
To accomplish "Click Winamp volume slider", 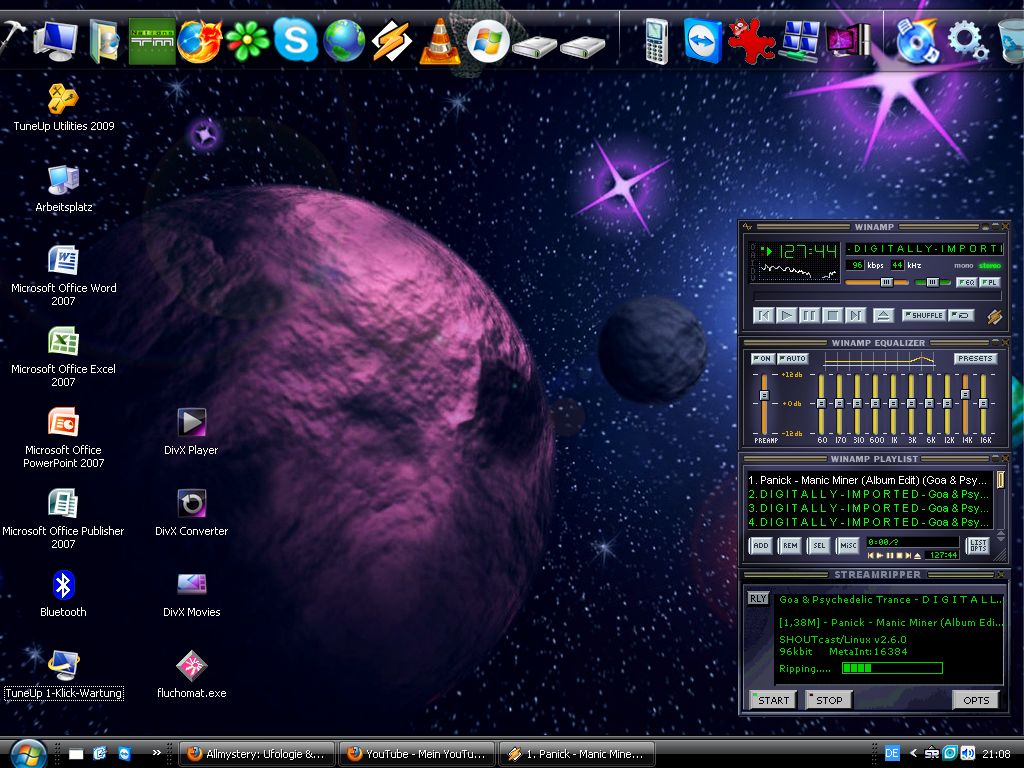I will click(877, 282).
